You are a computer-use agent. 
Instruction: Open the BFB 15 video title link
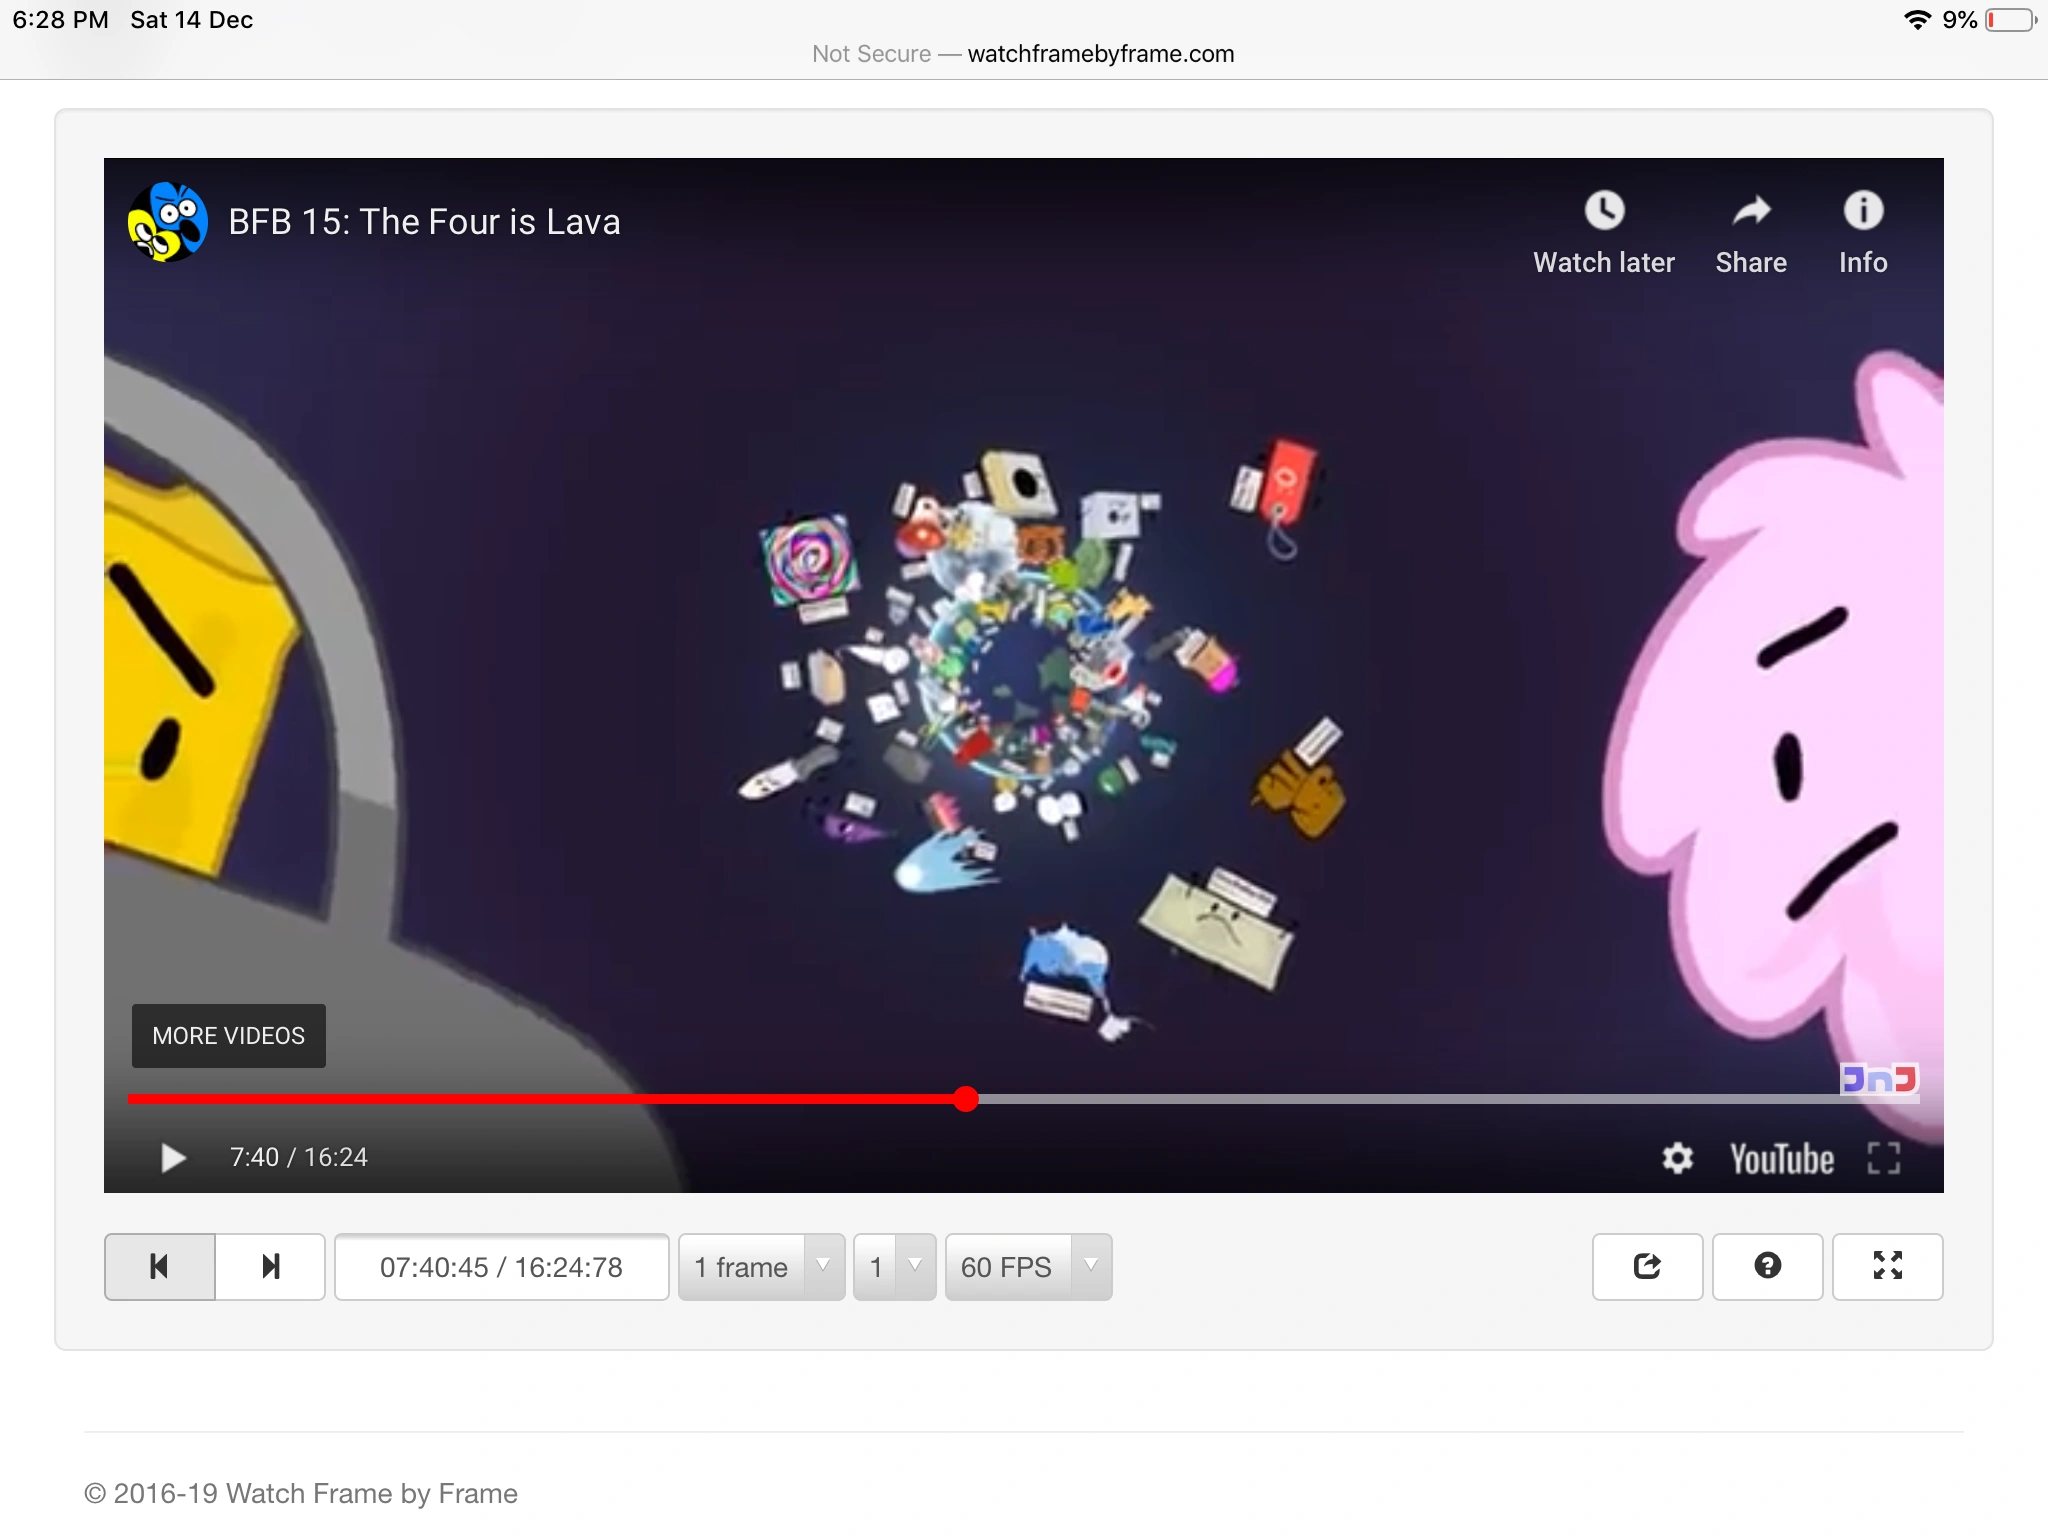pos(424,222)
